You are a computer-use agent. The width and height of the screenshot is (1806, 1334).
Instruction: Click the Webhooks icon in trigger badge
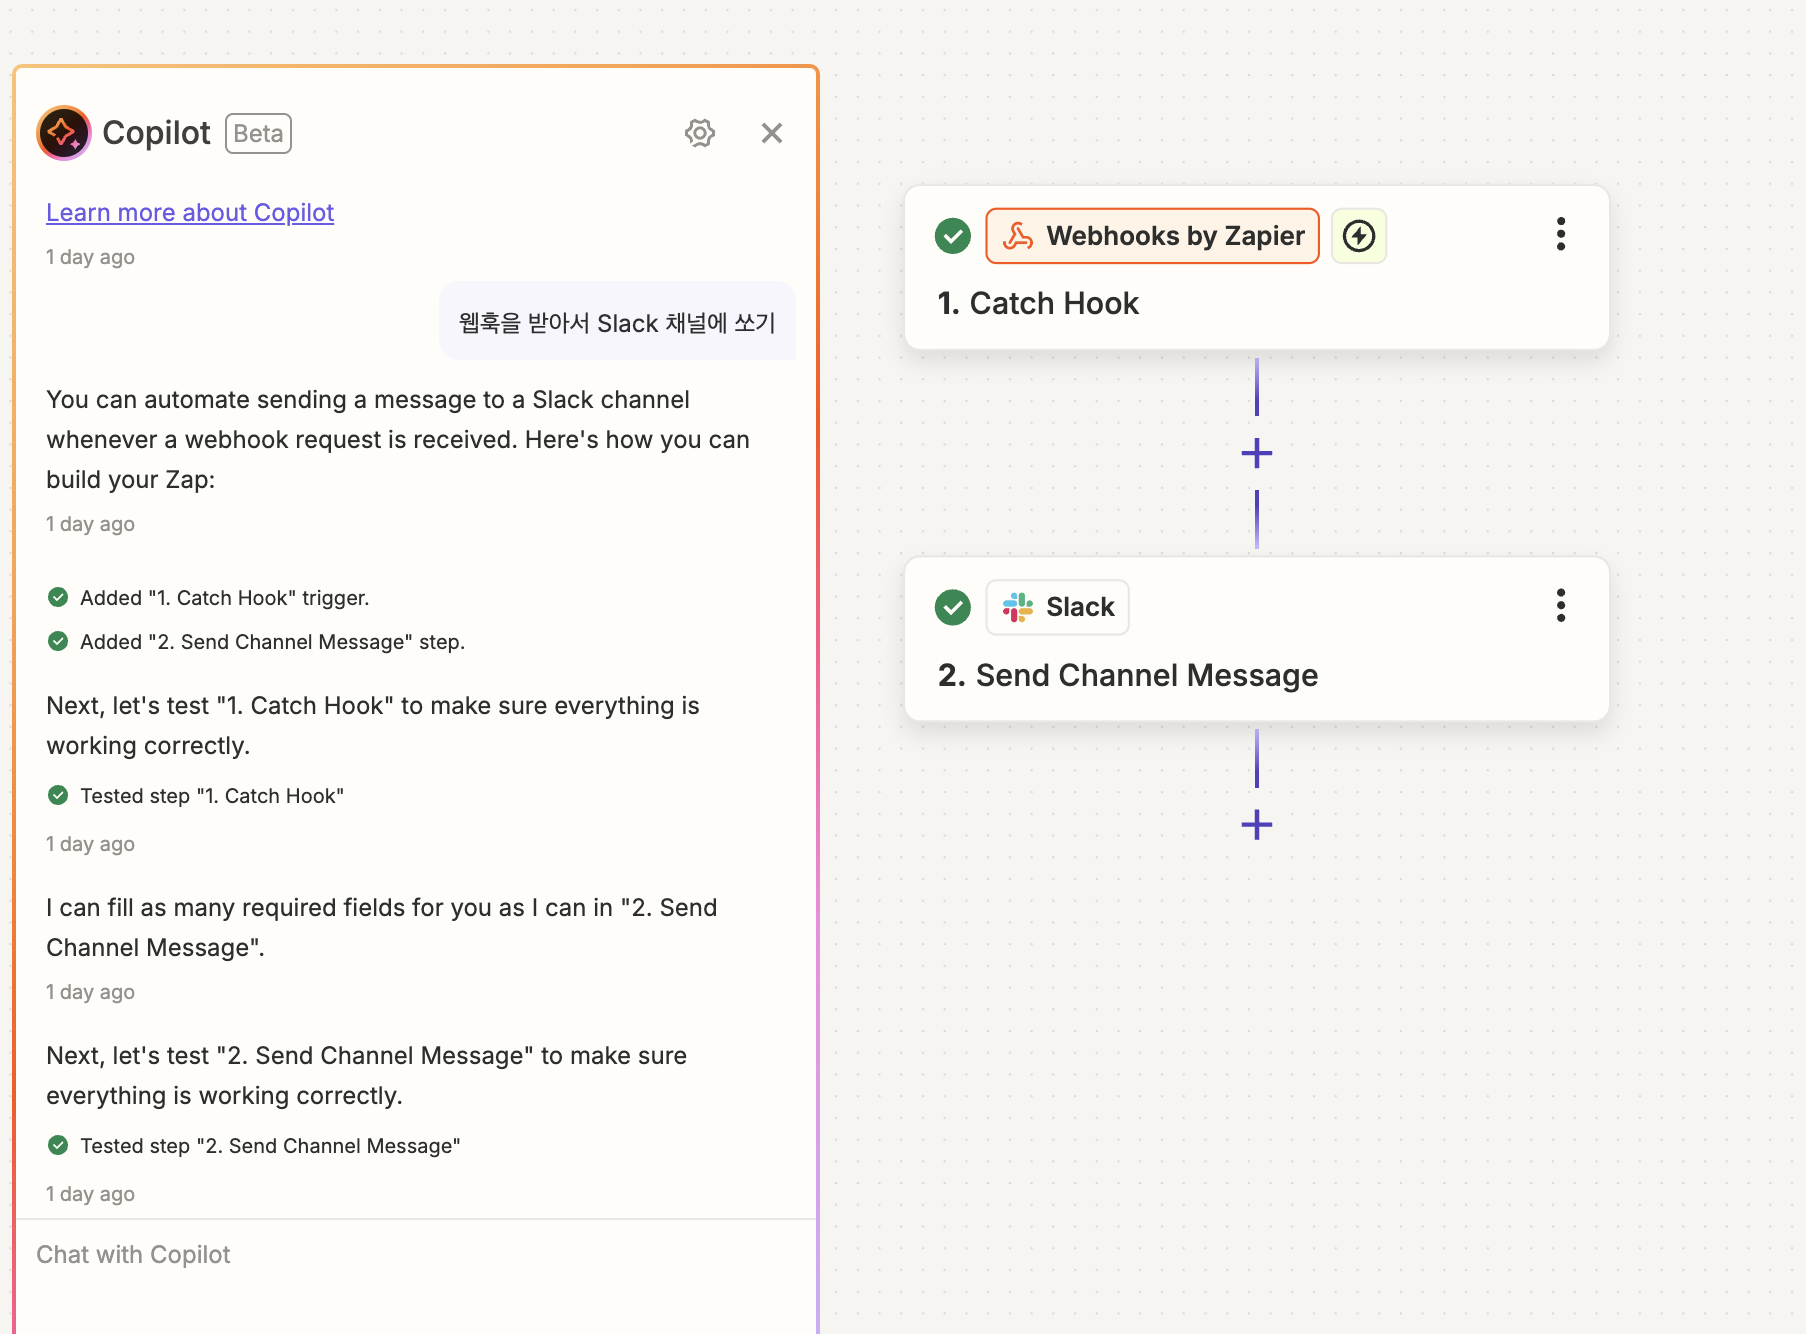tap(1018, 236)
